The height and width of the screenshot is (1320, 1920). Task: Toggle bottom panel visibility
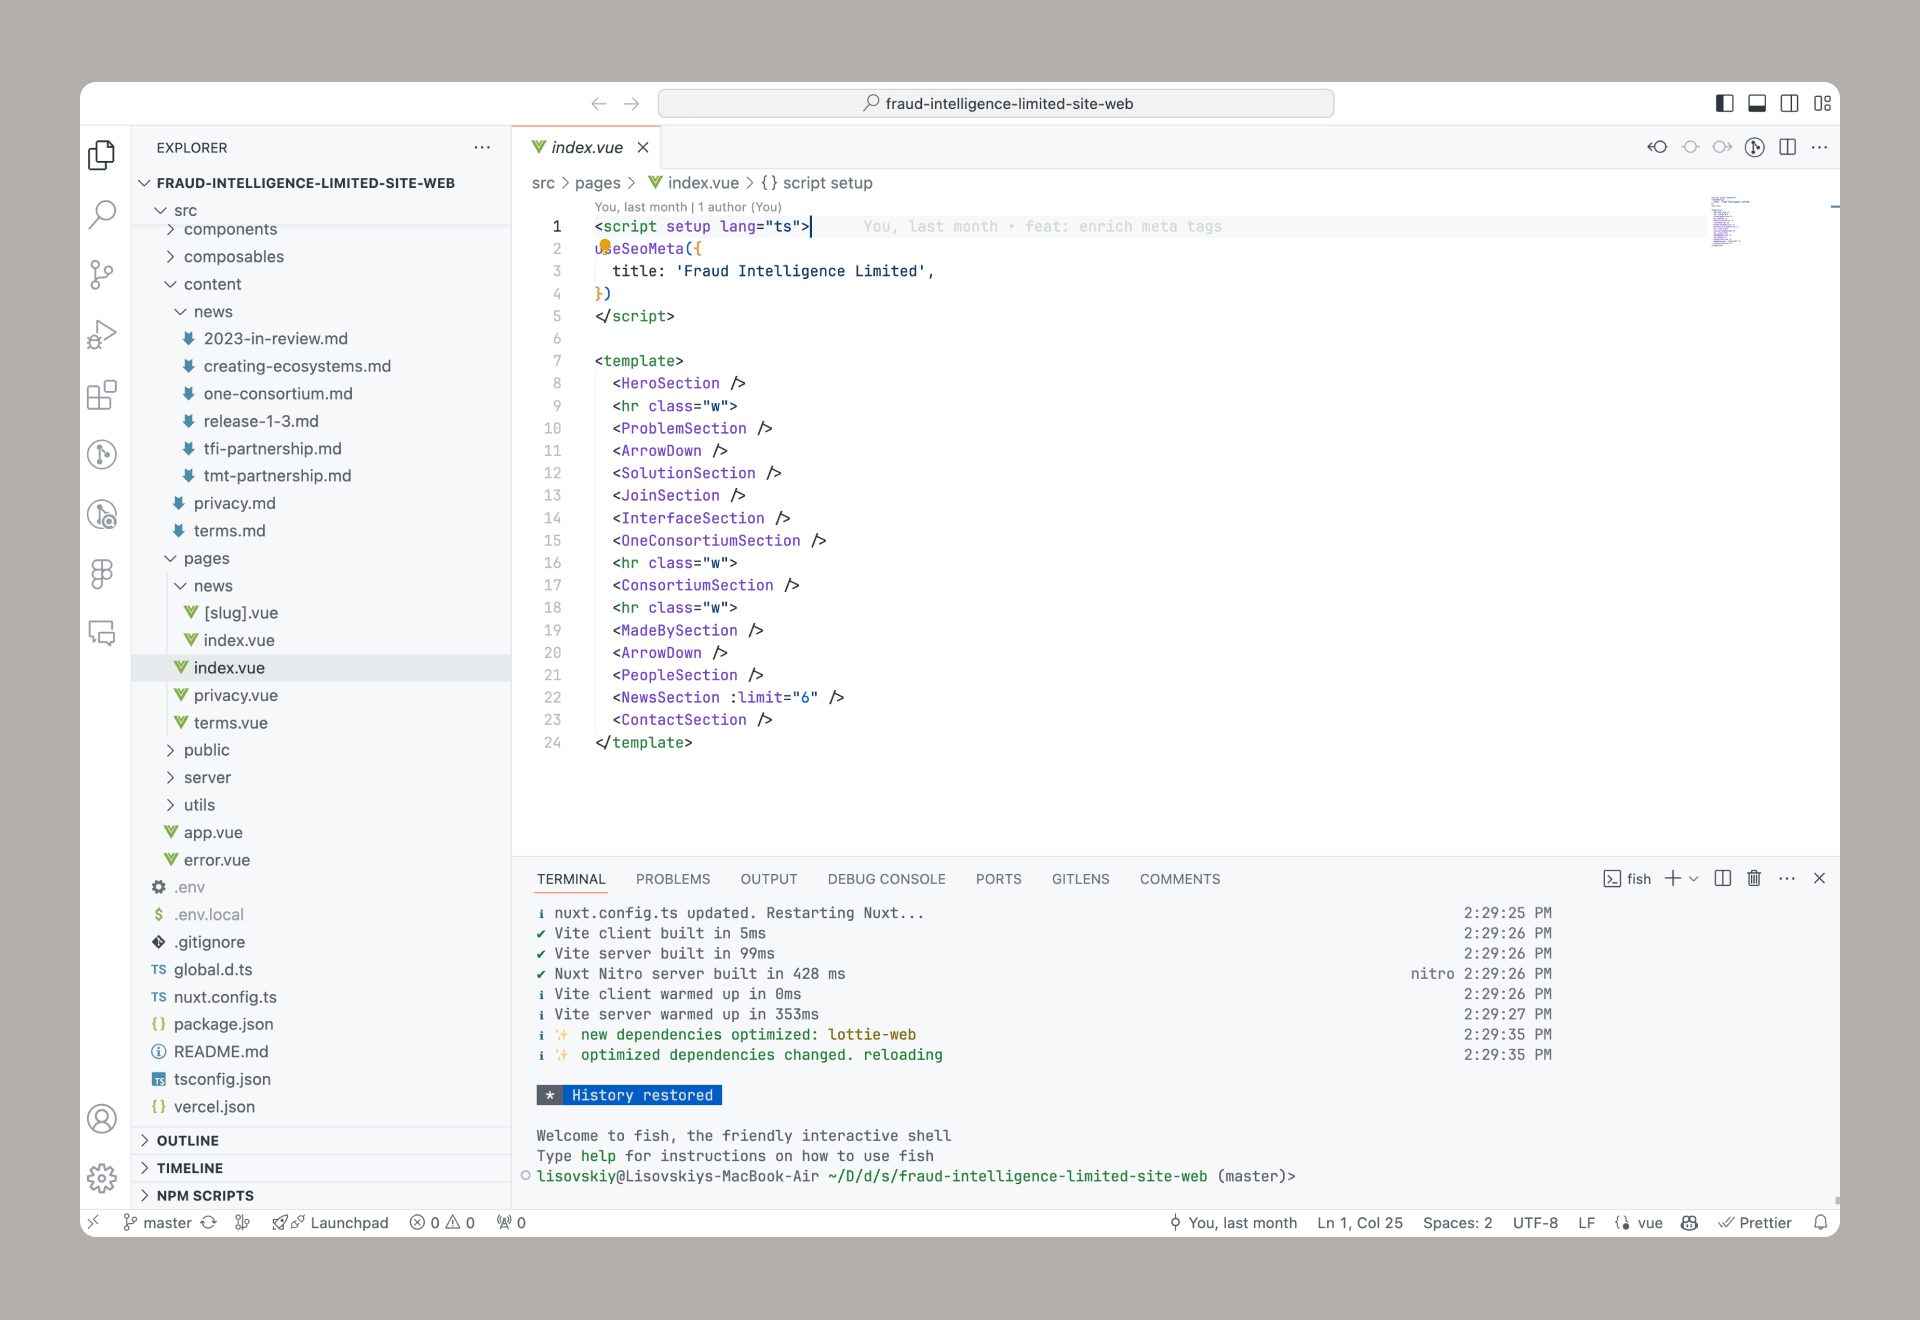click(x=1757, y=103)
